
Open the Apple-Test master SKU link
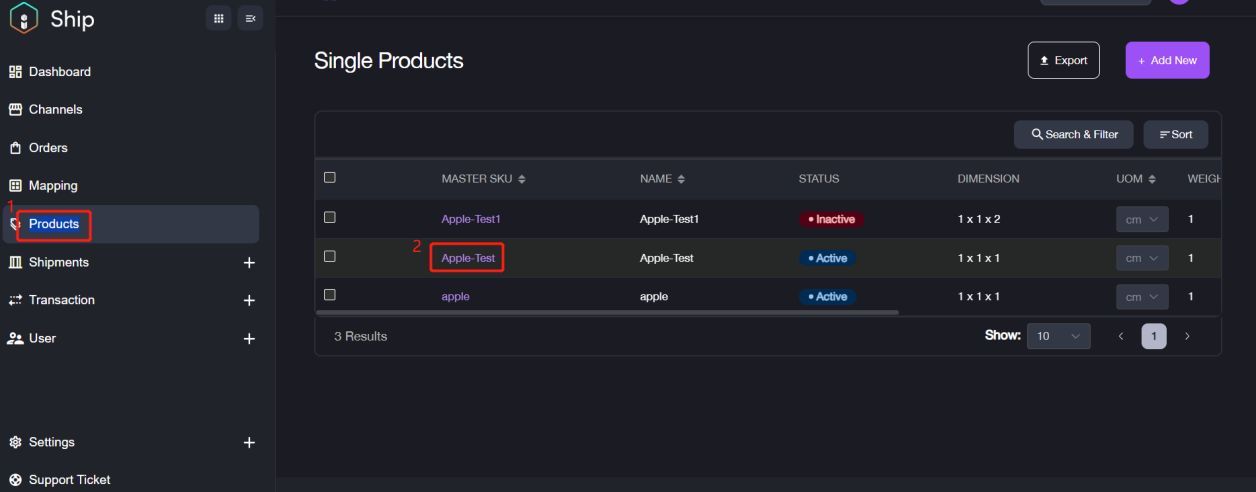468,258
